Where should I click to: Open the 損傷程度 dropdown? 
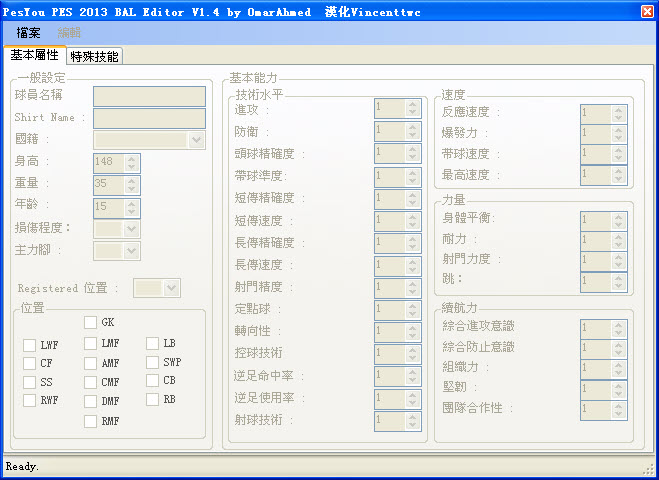pos(117,229)
